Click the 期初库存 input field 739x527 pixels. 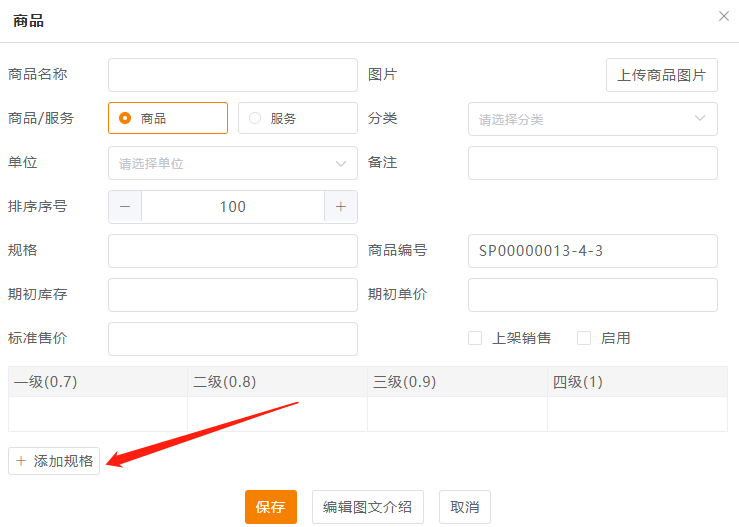pyautogui.click(x=232, y=295)
